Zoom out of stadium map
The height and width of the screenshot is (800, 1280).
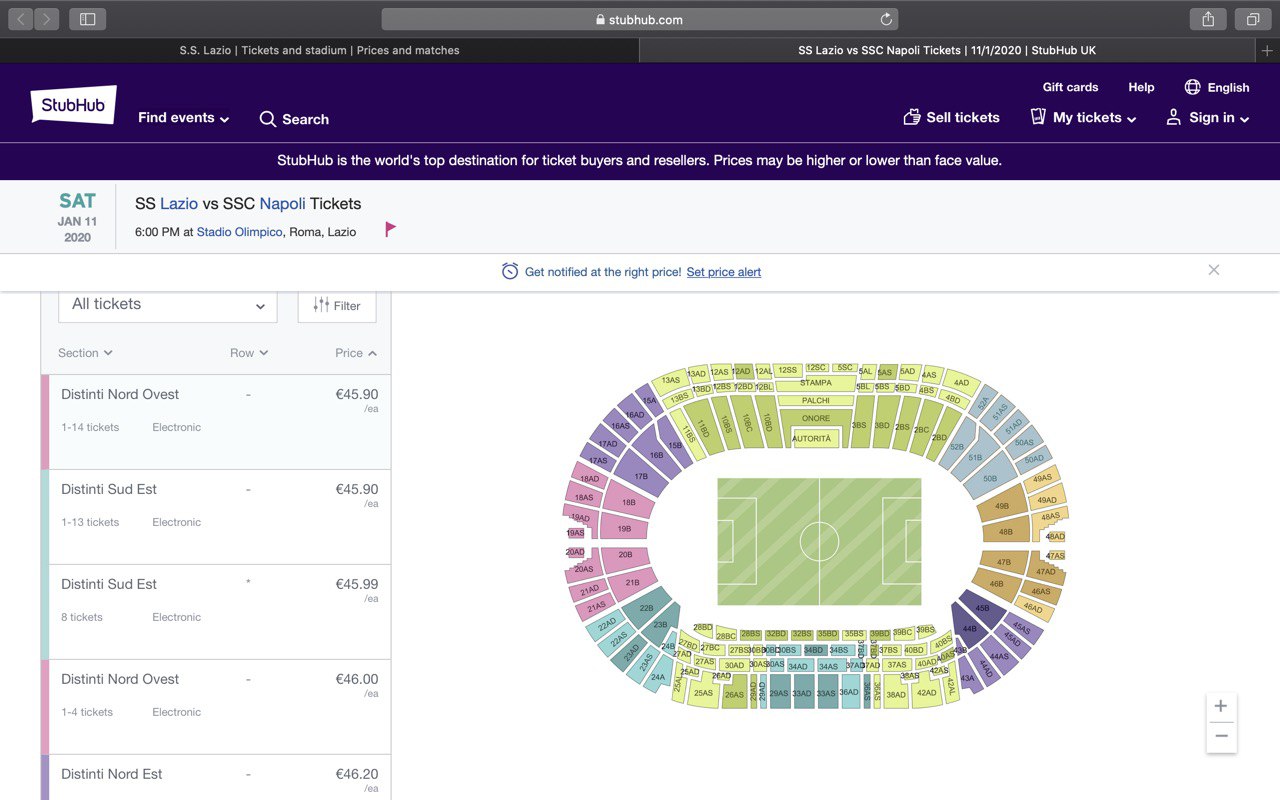1221,736
